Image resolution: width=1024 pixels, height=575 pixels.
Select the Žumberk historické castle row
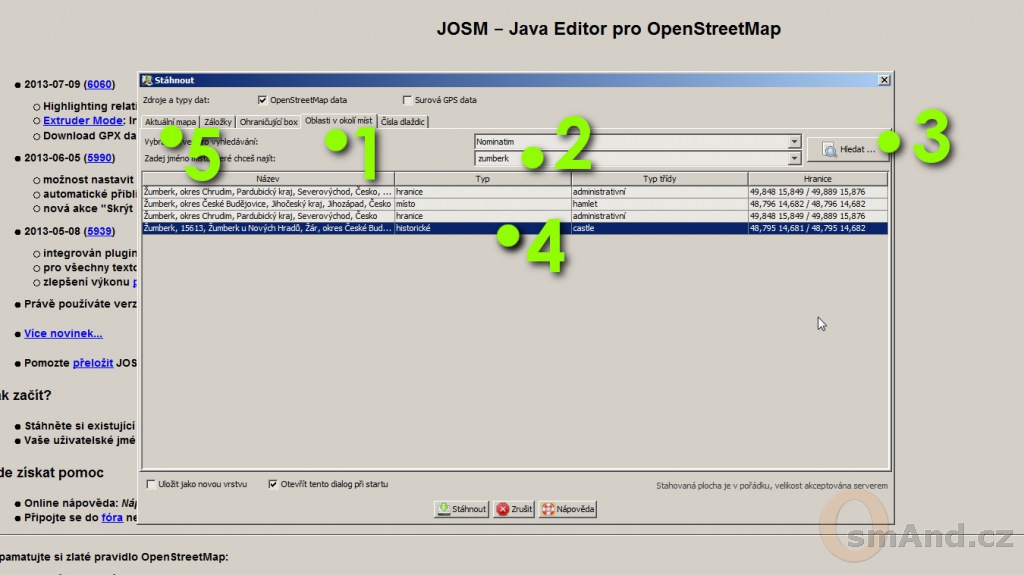515,228
